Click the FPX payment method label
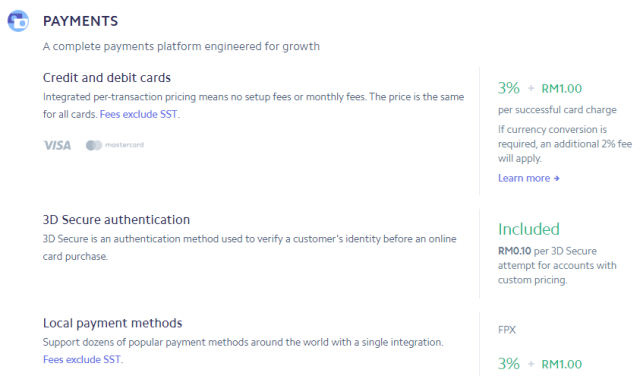Viewport: 640px width, 376px height. (507, 330)
